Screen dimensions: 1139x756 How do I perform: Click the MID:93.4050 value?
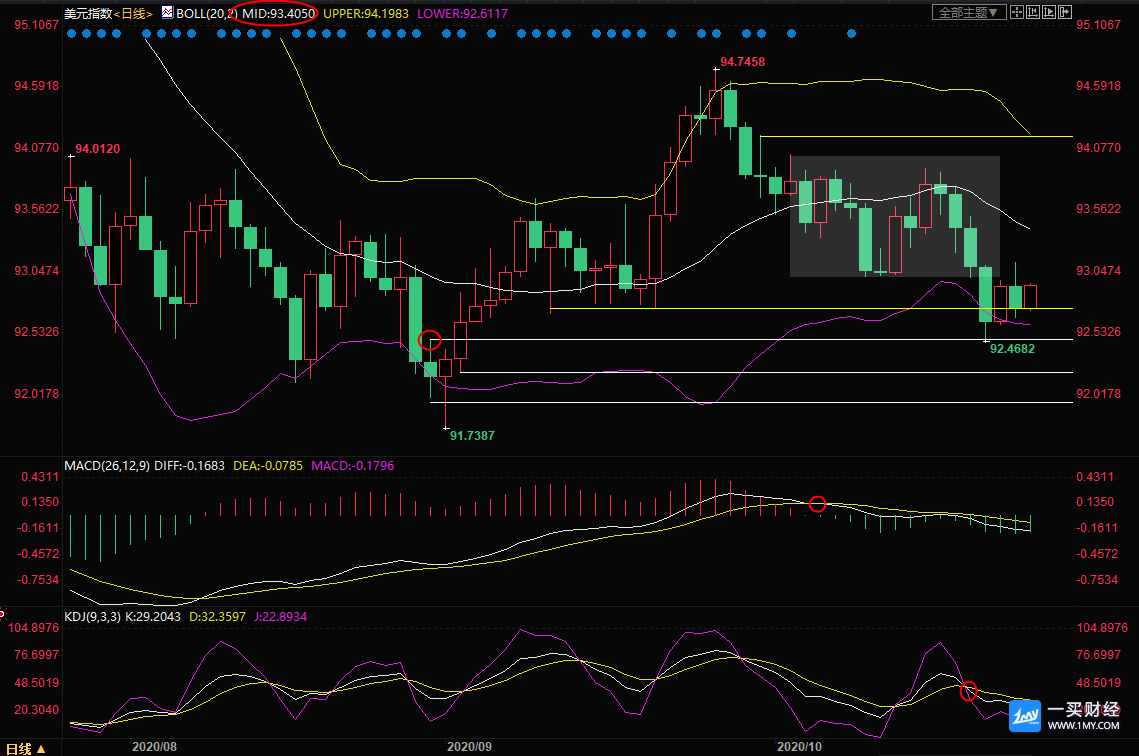[279, 14]
